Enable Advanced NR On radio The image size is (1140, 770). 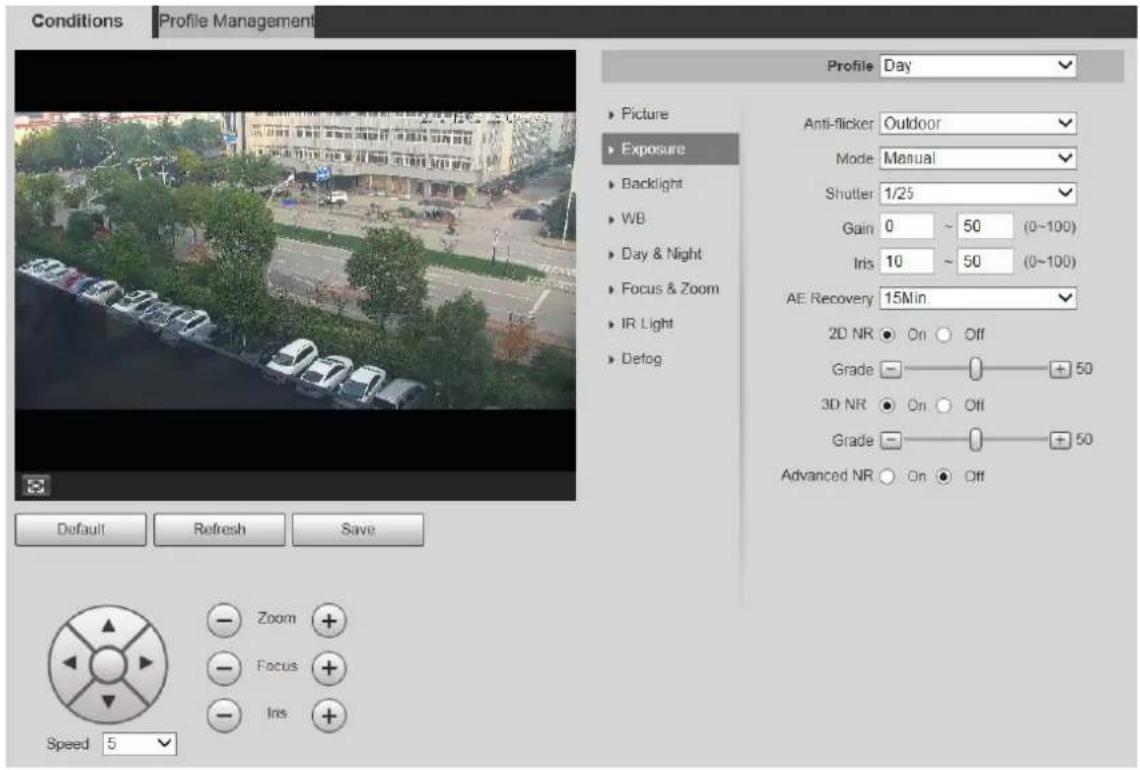click(887, 476)
